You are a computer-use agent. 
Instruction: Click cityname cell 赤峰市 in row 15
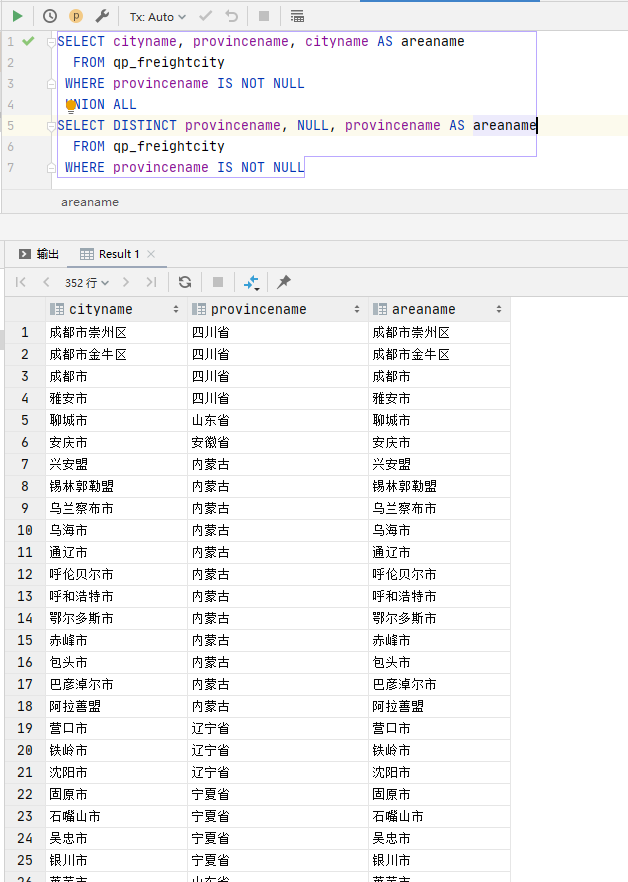coord(116,640)
